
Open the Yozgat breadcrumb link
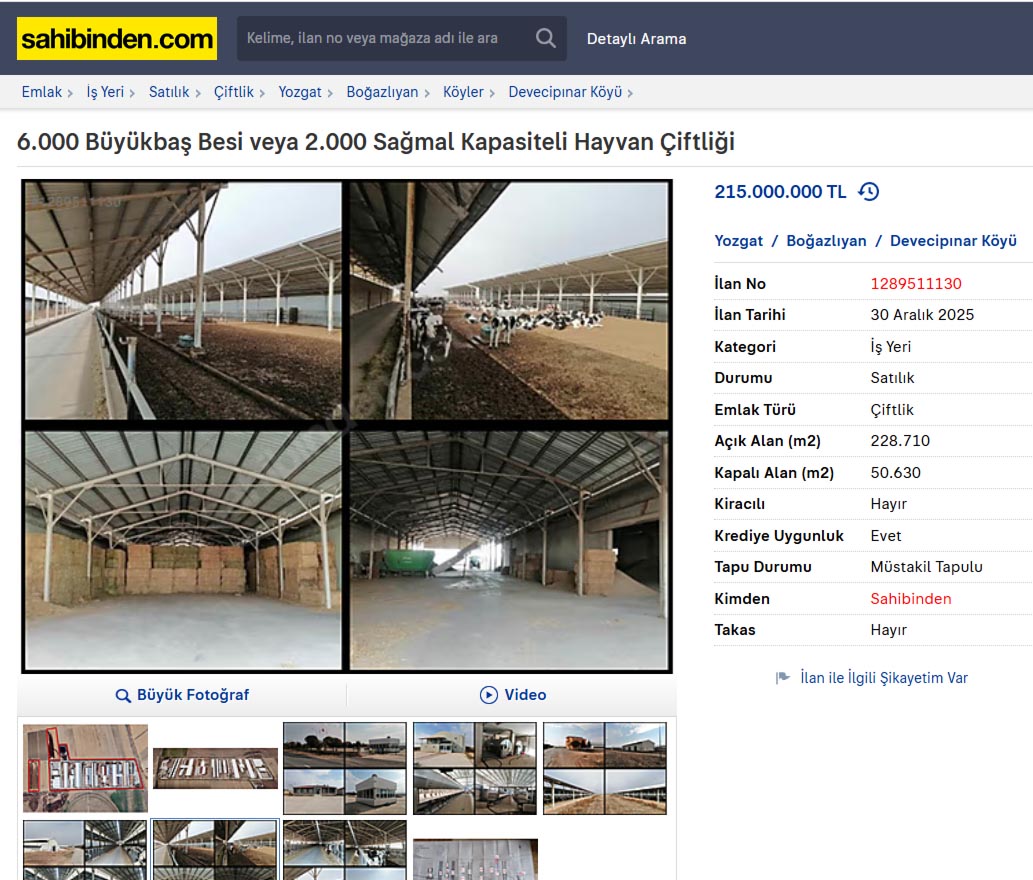pyautogui.click(x=300, y=92)
